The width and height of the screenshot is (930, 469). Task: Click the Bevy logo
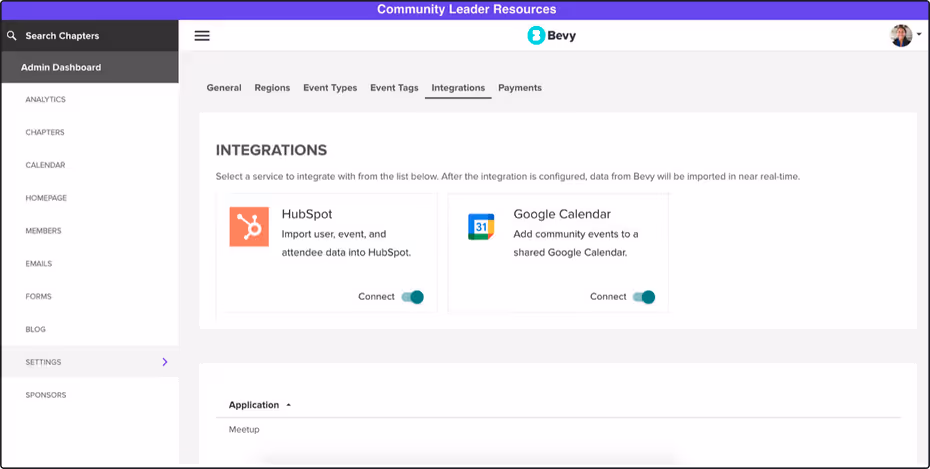(552, 36)
